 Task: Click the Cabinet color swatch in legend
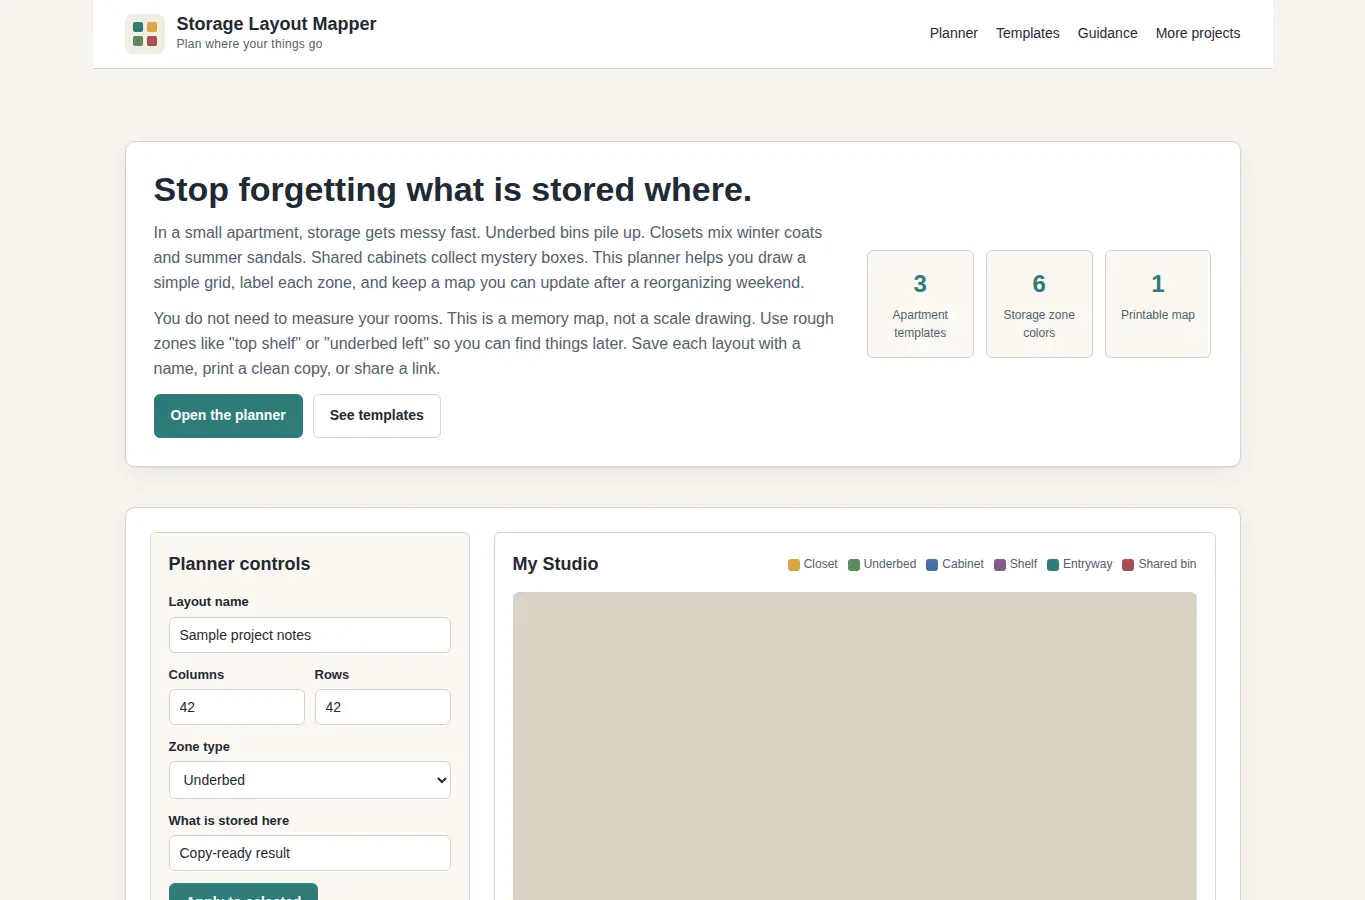(932, 565)
